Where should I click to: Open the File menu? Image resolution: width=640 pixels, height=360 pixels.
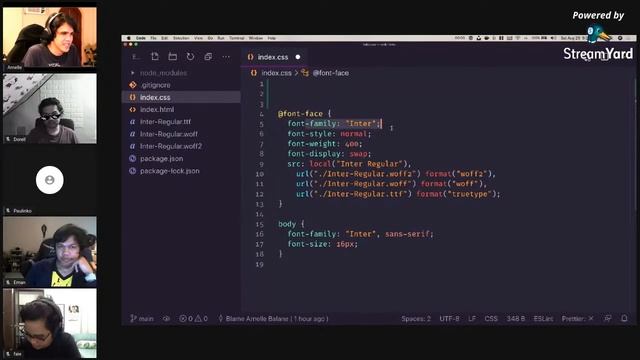coord(153,38)
